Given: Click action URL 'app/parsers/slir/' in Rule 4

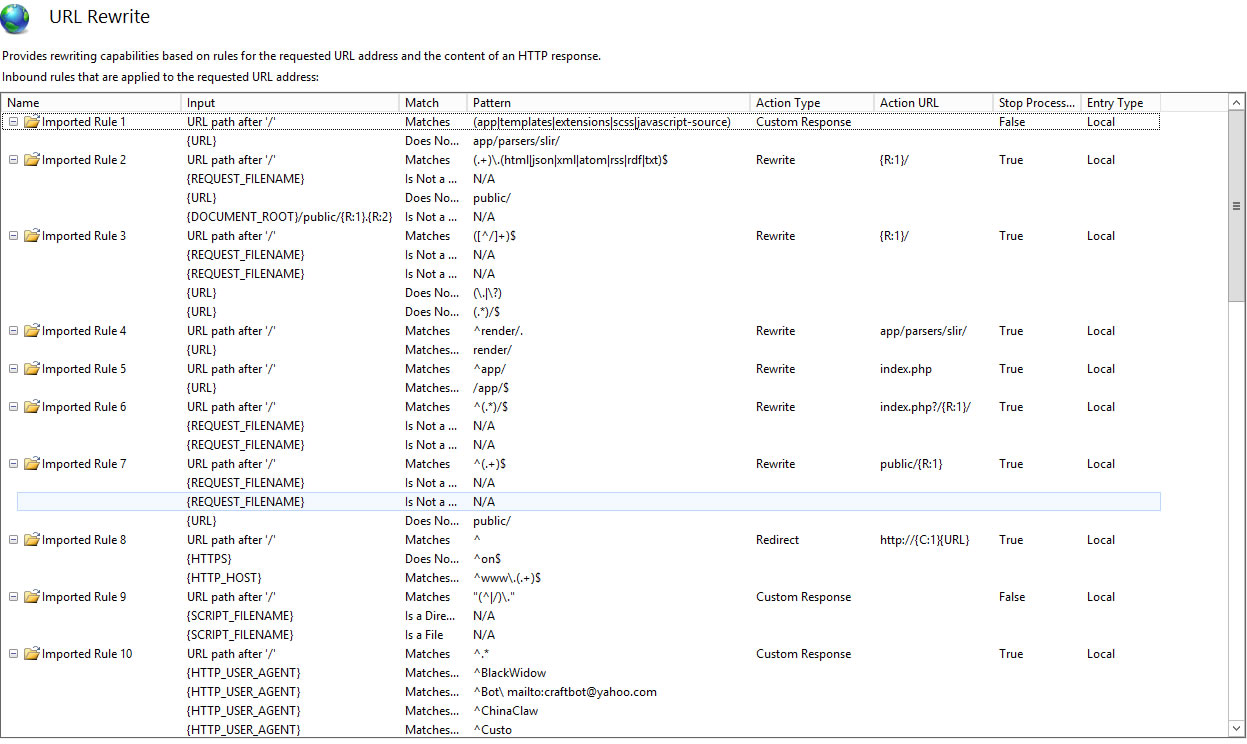Looking at the screenshot, I should click(x=923, y=331).
